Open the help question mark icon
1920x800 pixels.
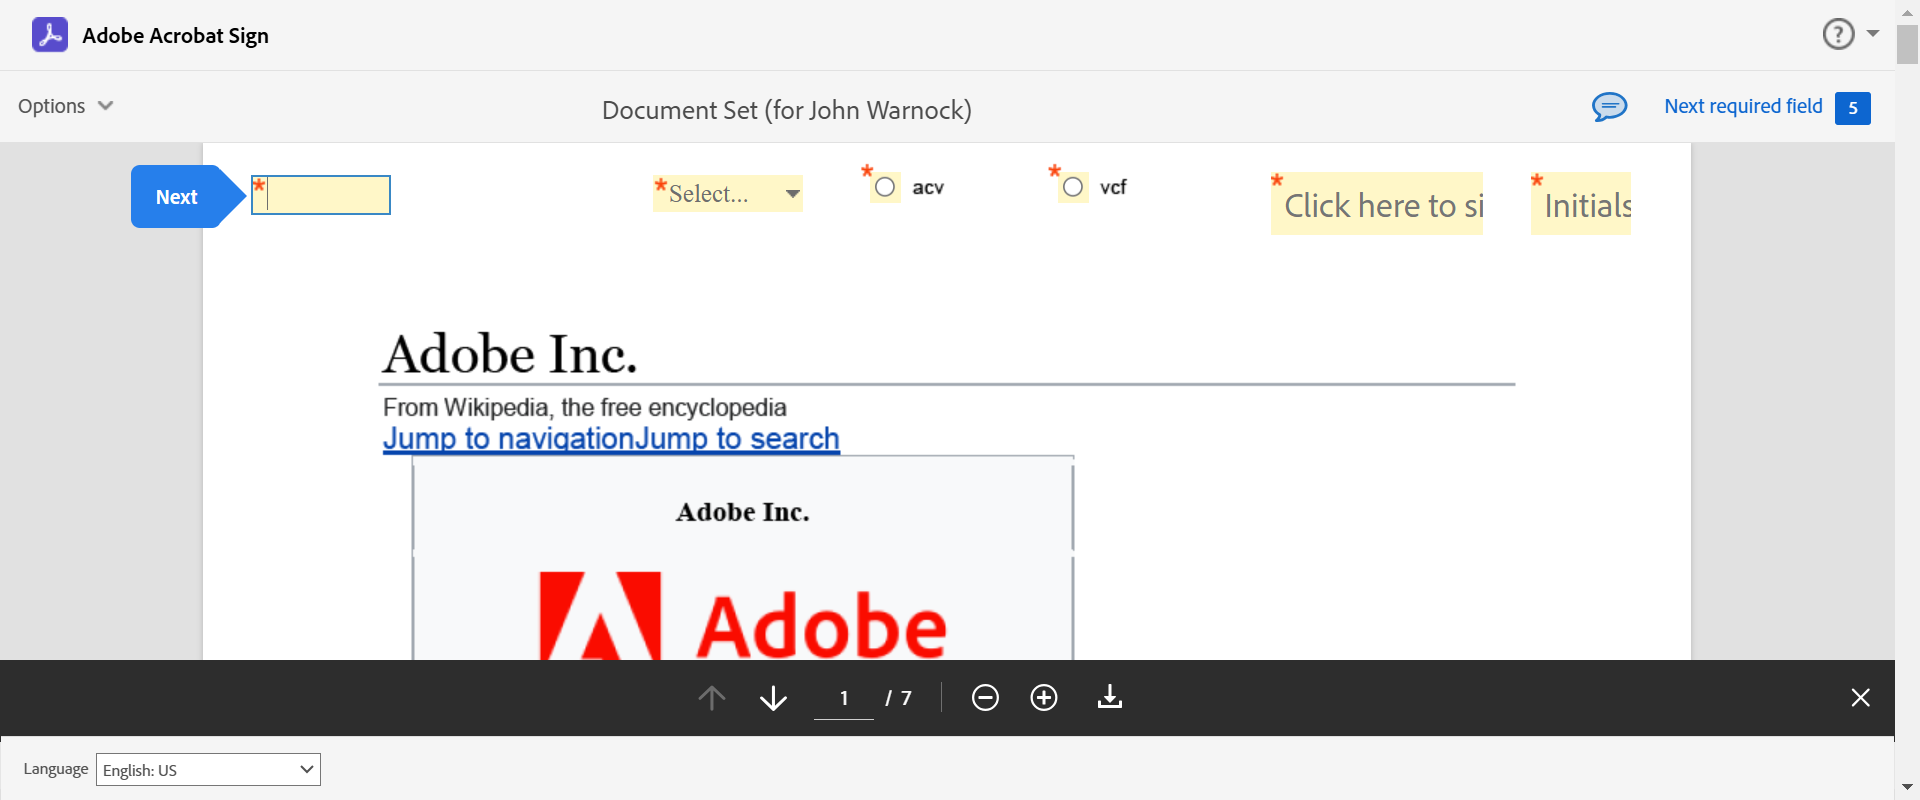coord(1838,34)
